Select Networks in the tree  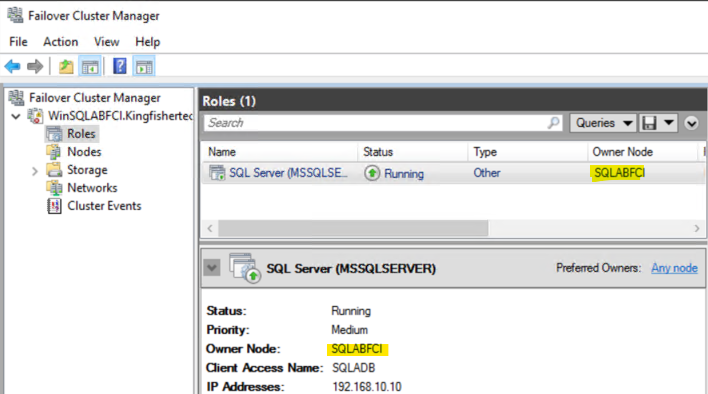point(92,188)
